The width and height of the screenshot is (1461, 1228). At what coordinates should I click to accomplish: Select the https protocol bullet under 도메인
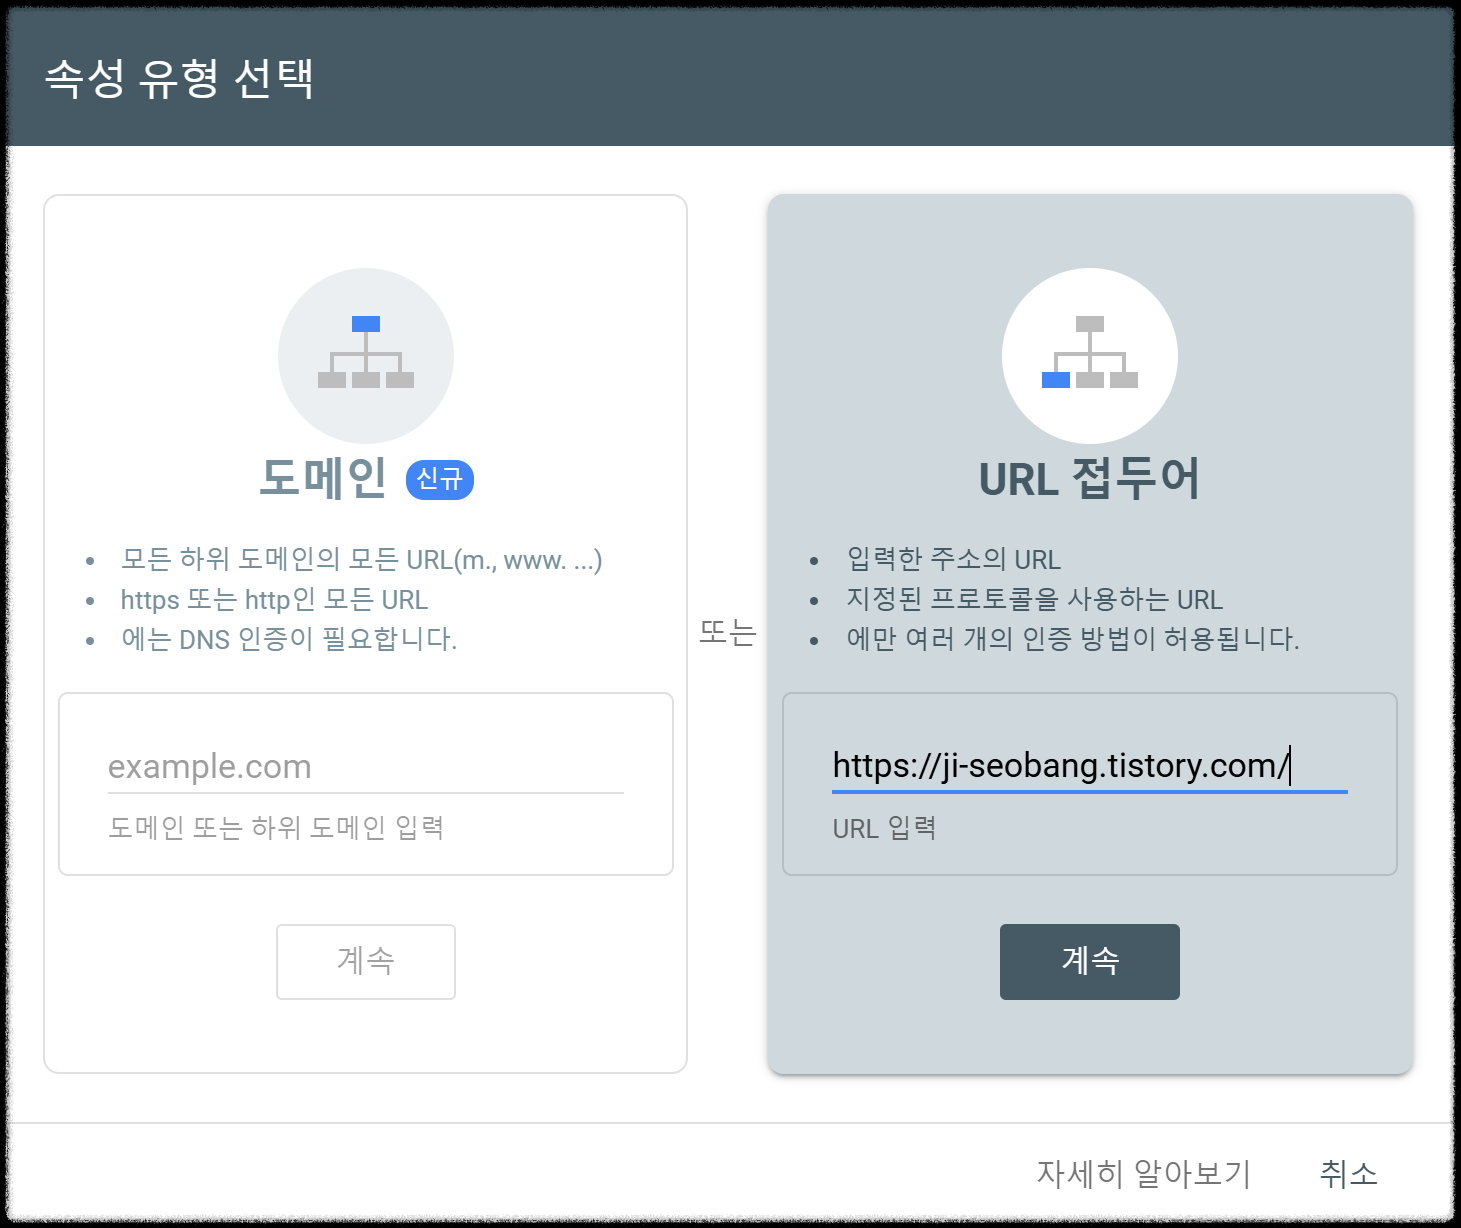click(273, 599)
